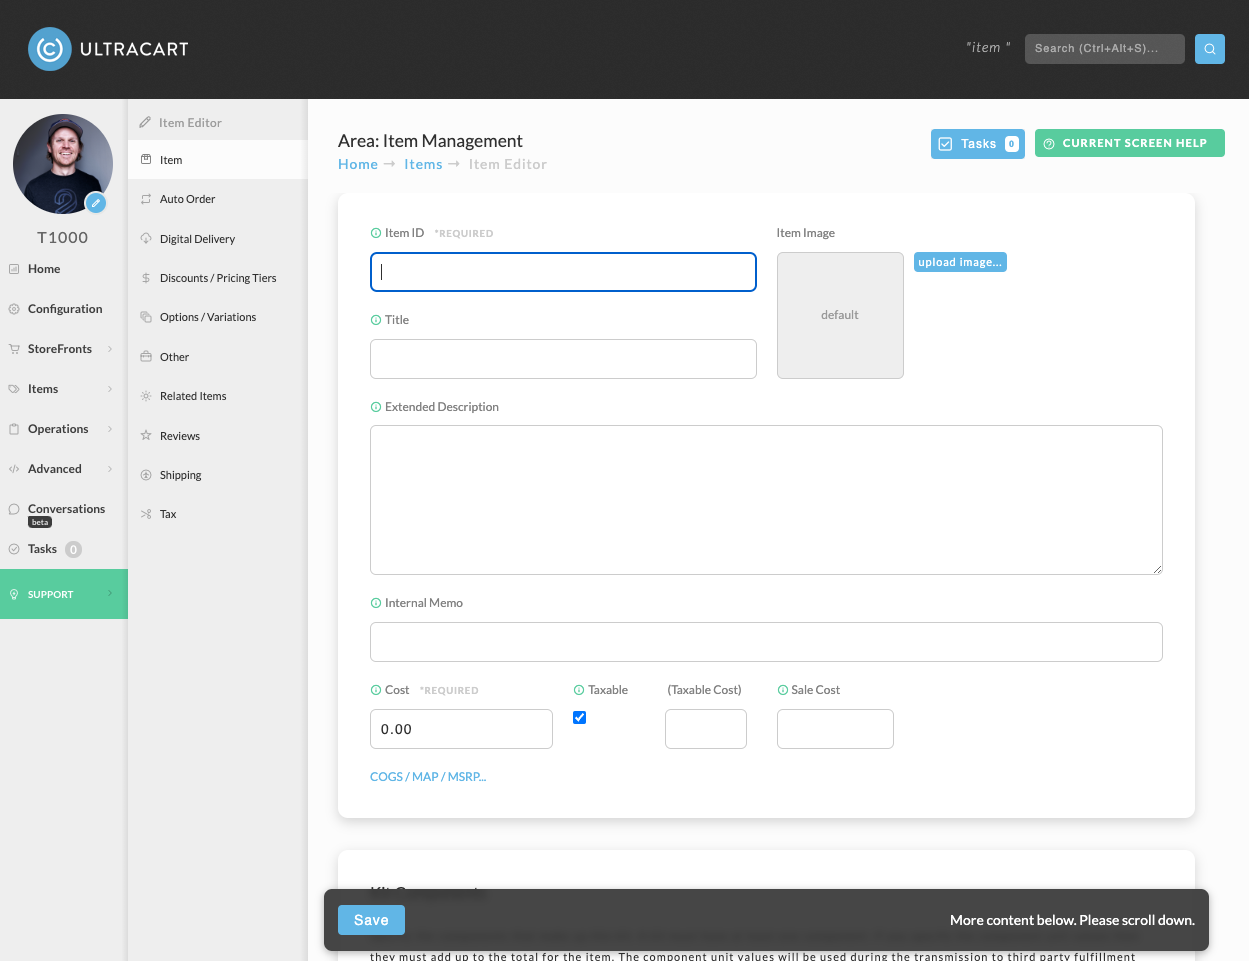Click the Sale Cost info icon
The image size is (1249, 961).
coord(783,690)
